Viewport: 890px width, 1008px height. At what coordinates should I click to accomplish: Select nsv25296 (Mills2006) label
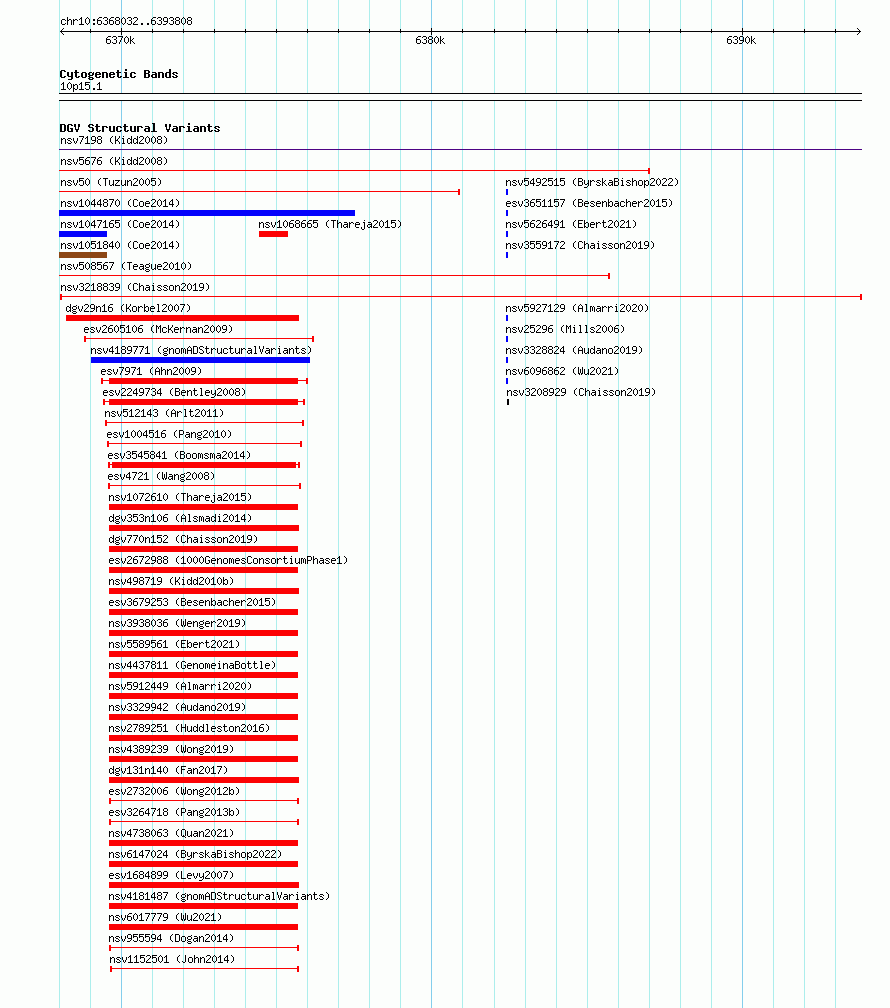tap(565, 329)
